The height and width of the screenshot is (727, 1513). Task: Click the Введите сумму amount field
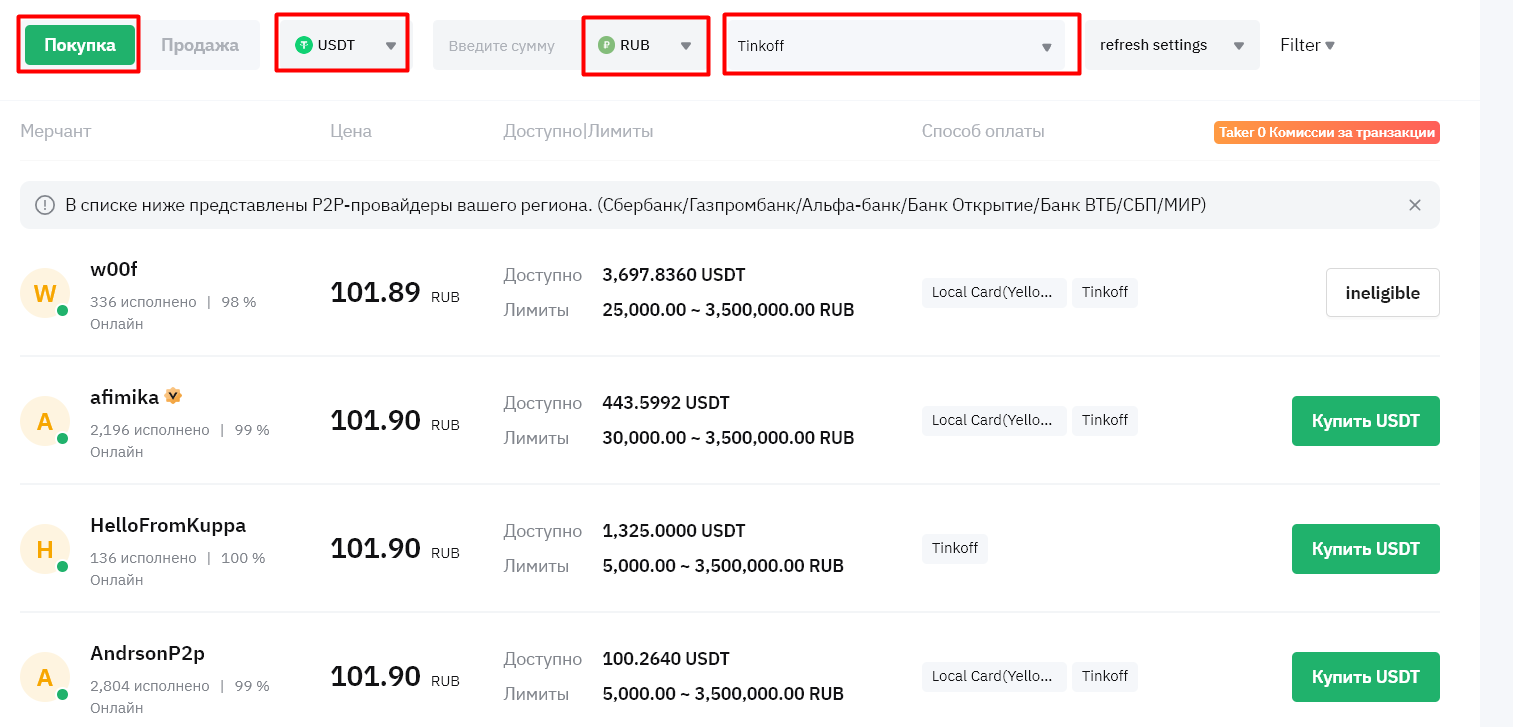[502, 46]
